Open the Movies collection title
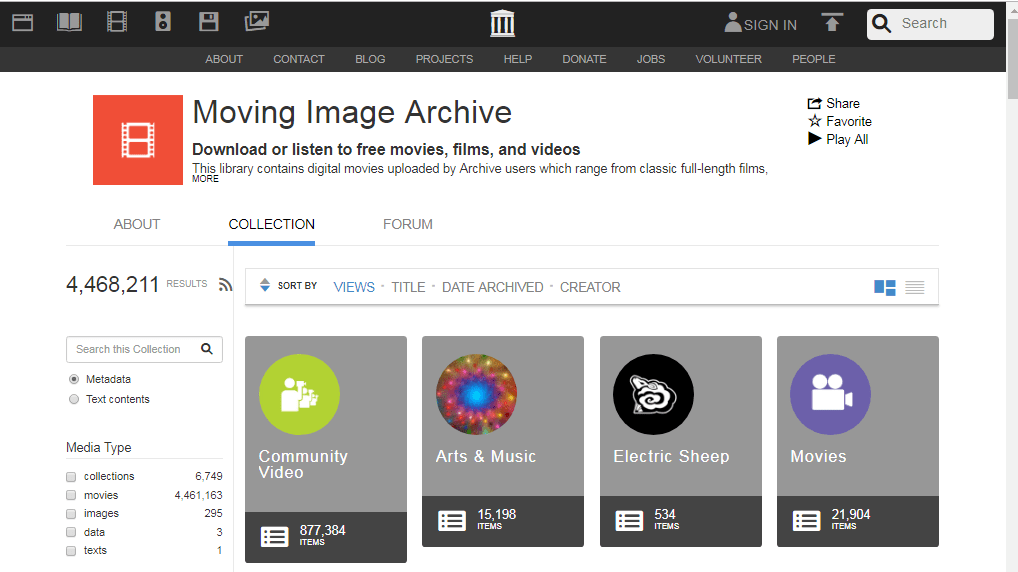Image resolution: width=1018 pixels, height=572 pixels. click(x=818, y=456)
